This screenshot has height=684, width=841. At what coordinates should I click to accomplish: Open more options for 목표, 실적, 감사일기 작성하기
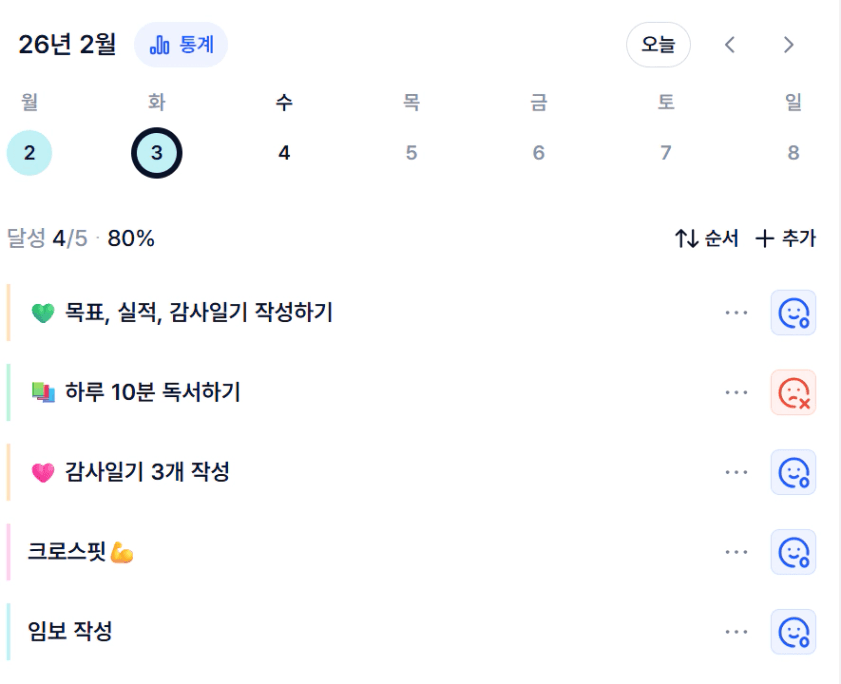[737, 312]
